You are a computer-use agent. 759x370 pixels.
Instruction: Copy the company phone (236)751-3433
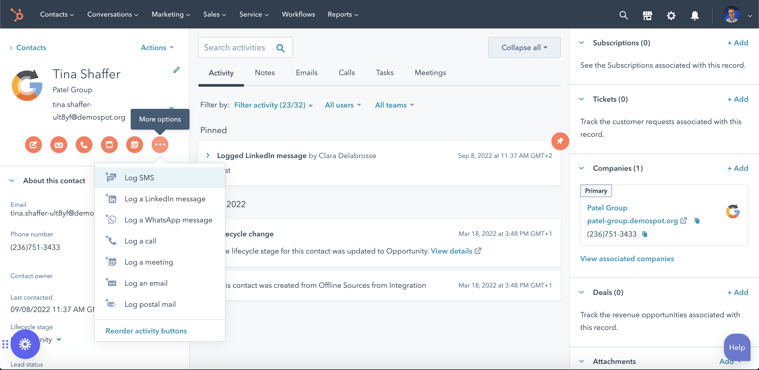tap(644, 234)
